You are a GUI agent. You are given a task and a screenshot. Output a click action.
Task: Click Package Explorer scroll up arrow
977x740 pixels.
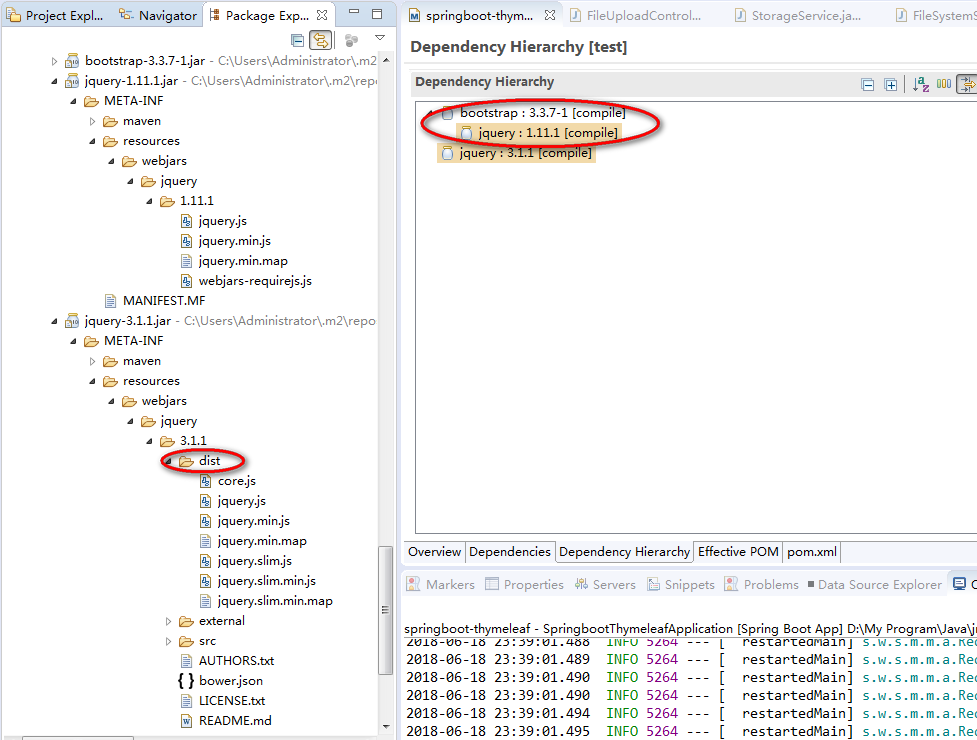point(386,60)
